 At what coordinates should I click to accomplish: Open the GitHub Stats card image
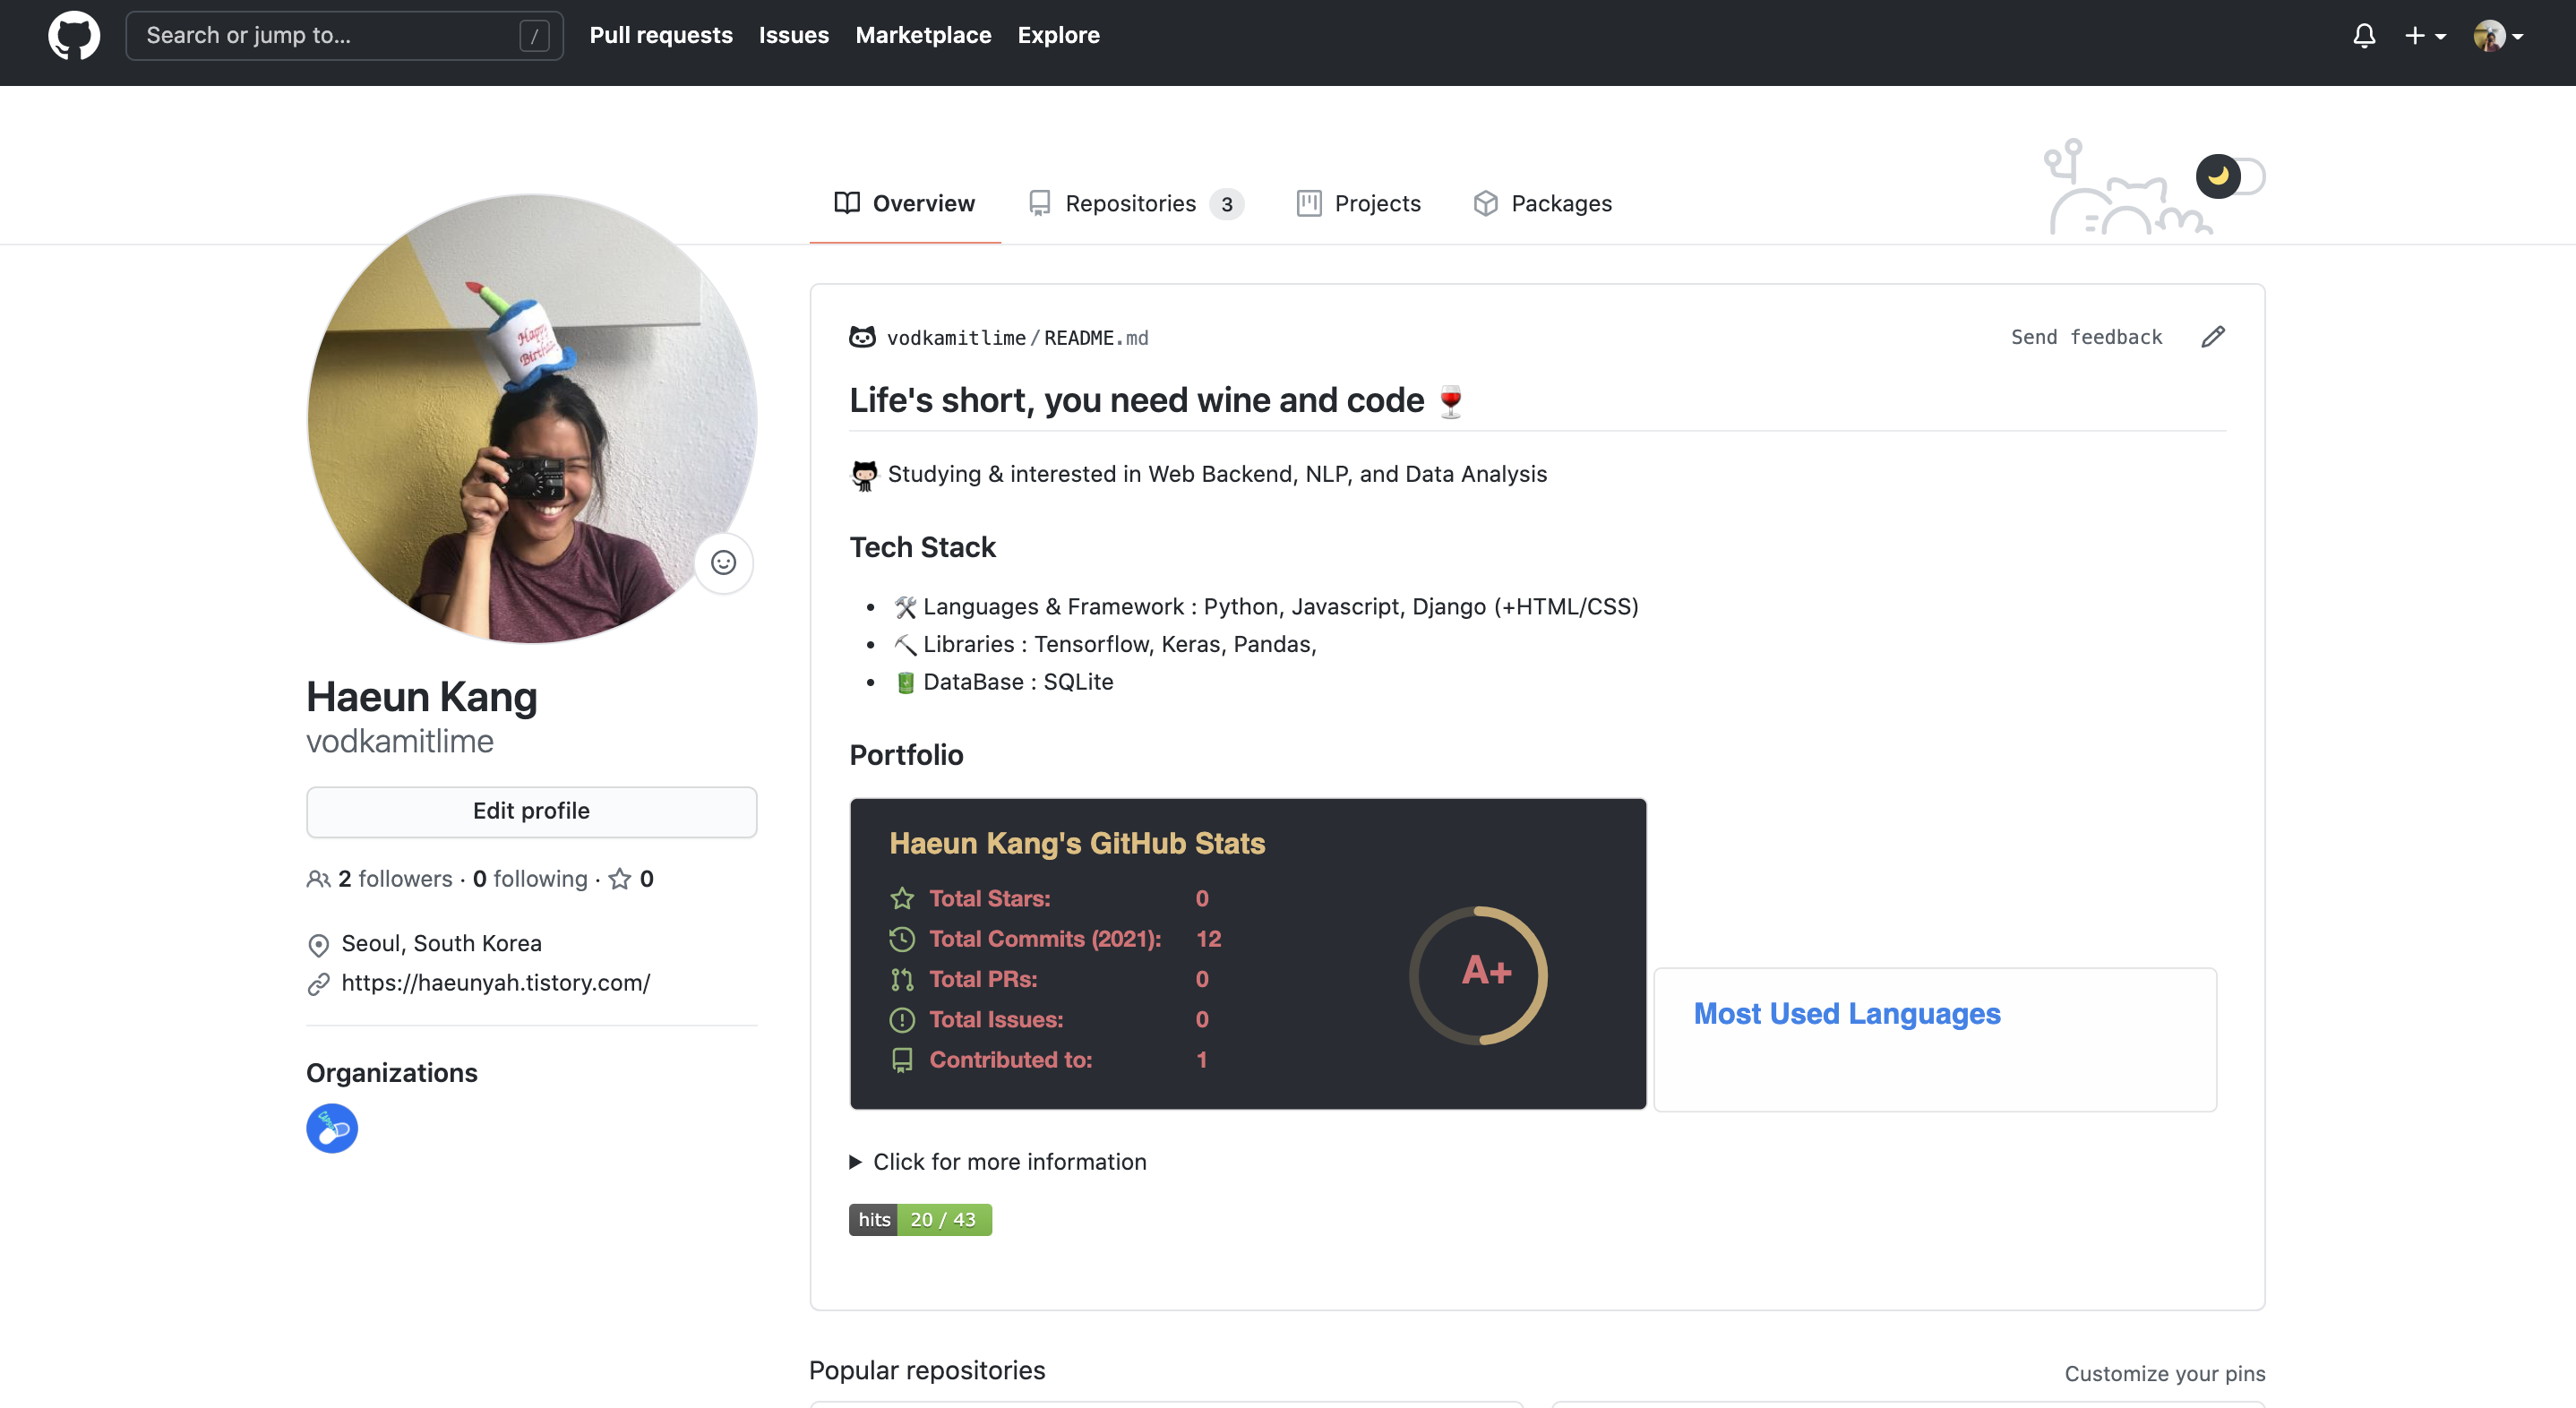click(x=1247, y=953)
